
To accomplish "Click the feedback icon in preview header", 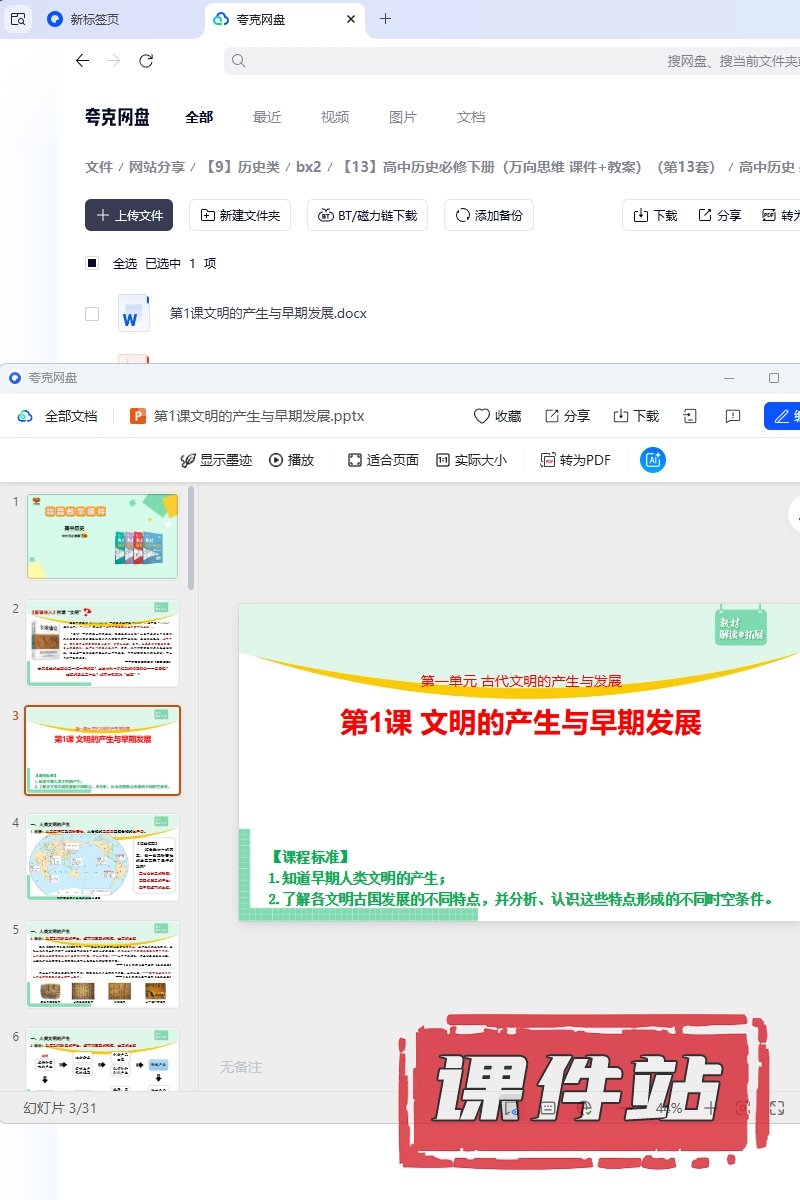I will coord(733,416).
